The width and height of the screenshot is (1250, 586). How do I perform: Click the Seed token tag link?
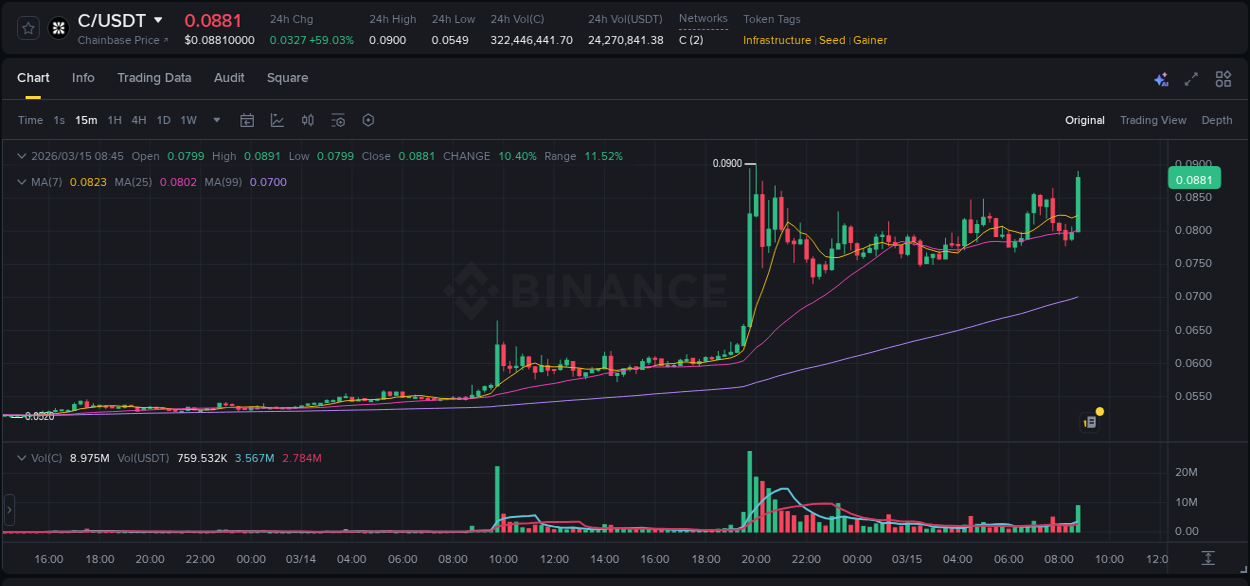pyautogui.click(x=832, y=40)
